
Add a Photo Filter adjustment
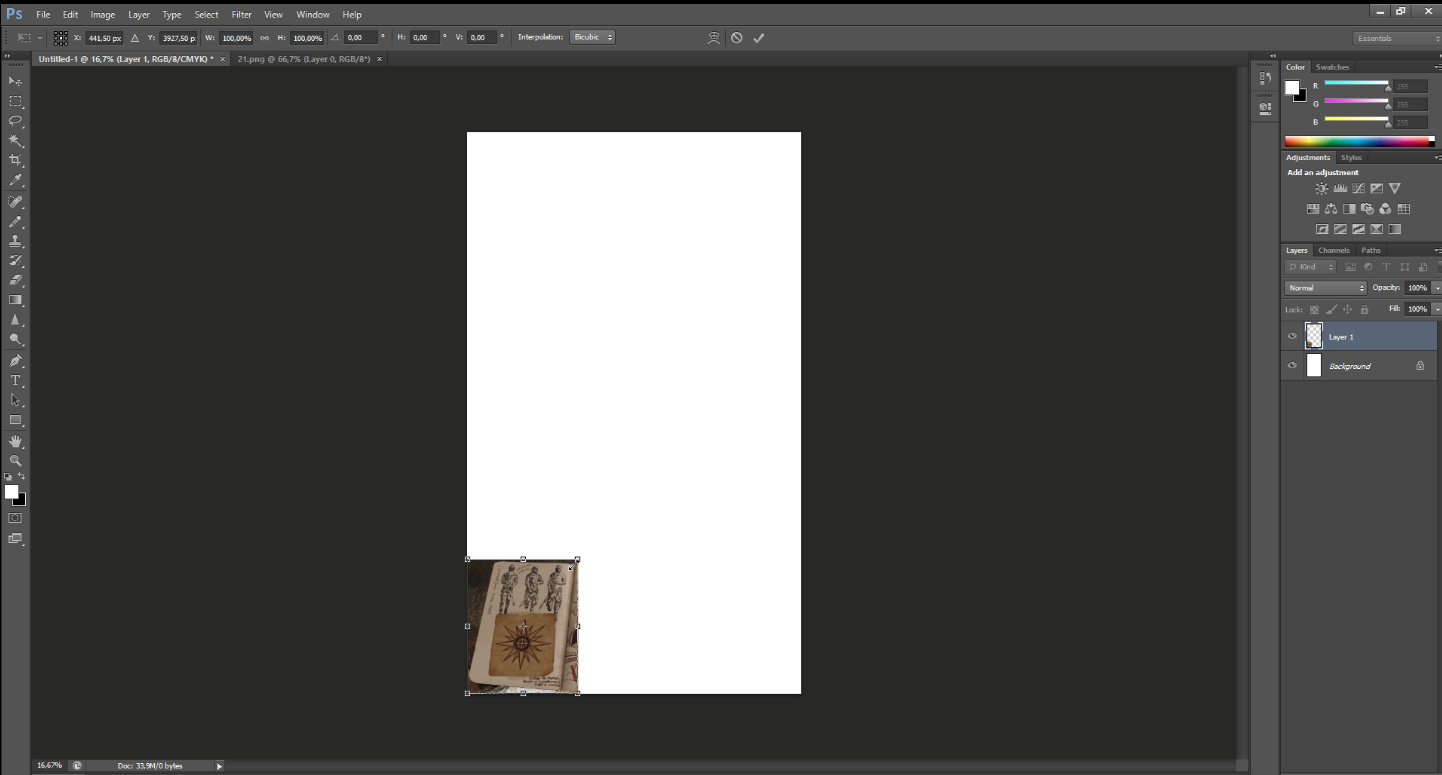pos(1367,209)
